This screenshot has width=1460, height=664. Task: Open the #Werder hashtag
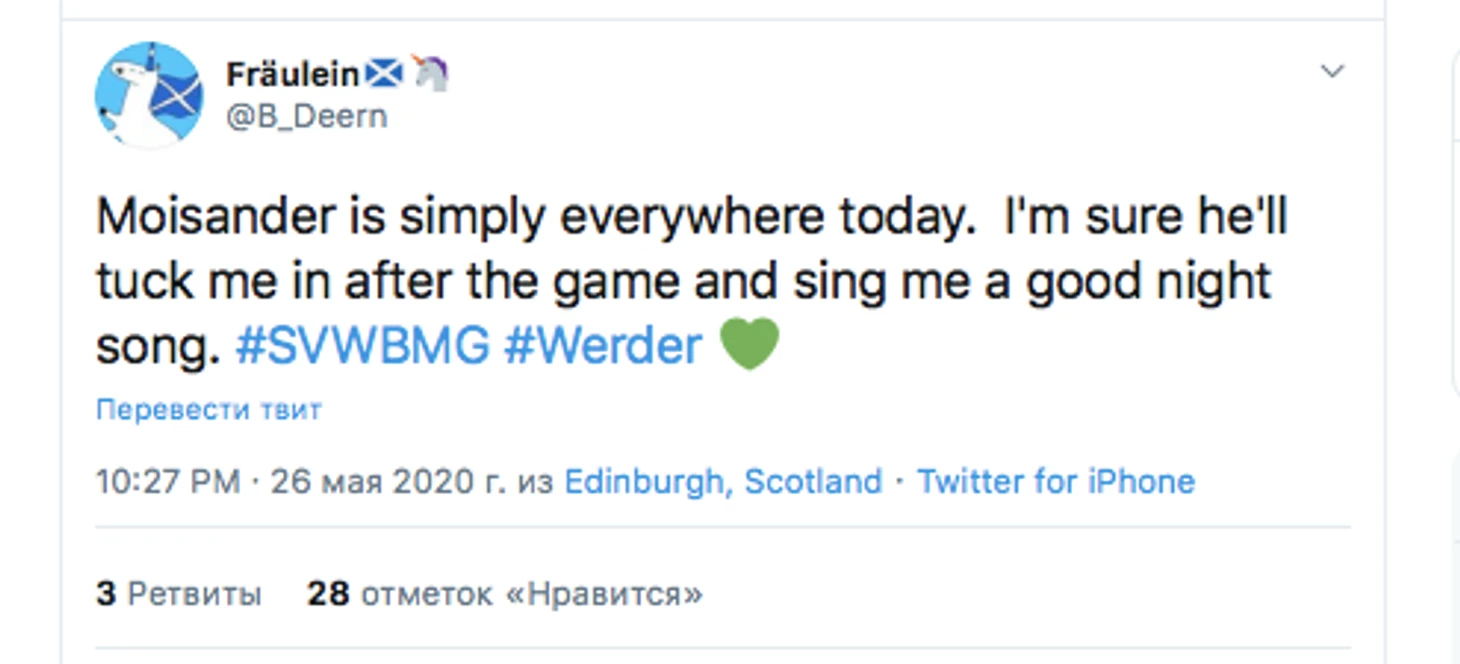click(603, 346)
